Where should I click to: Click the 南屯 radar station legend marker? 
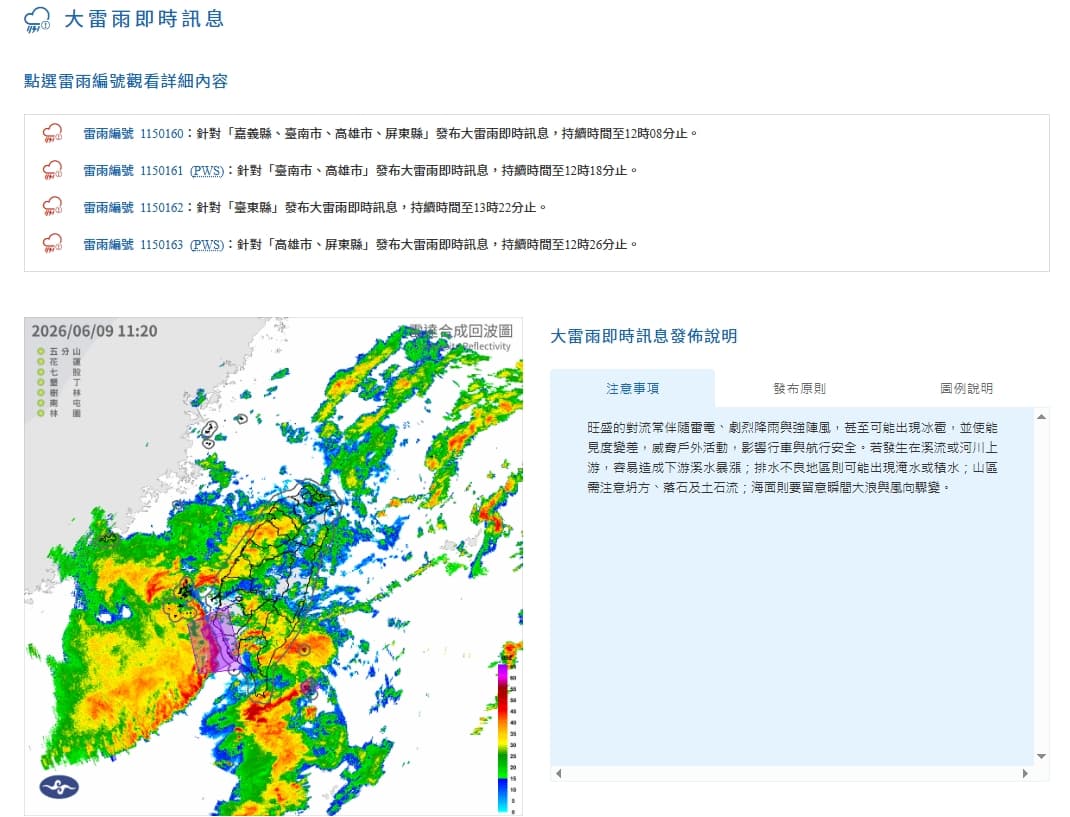click(41, 403)
